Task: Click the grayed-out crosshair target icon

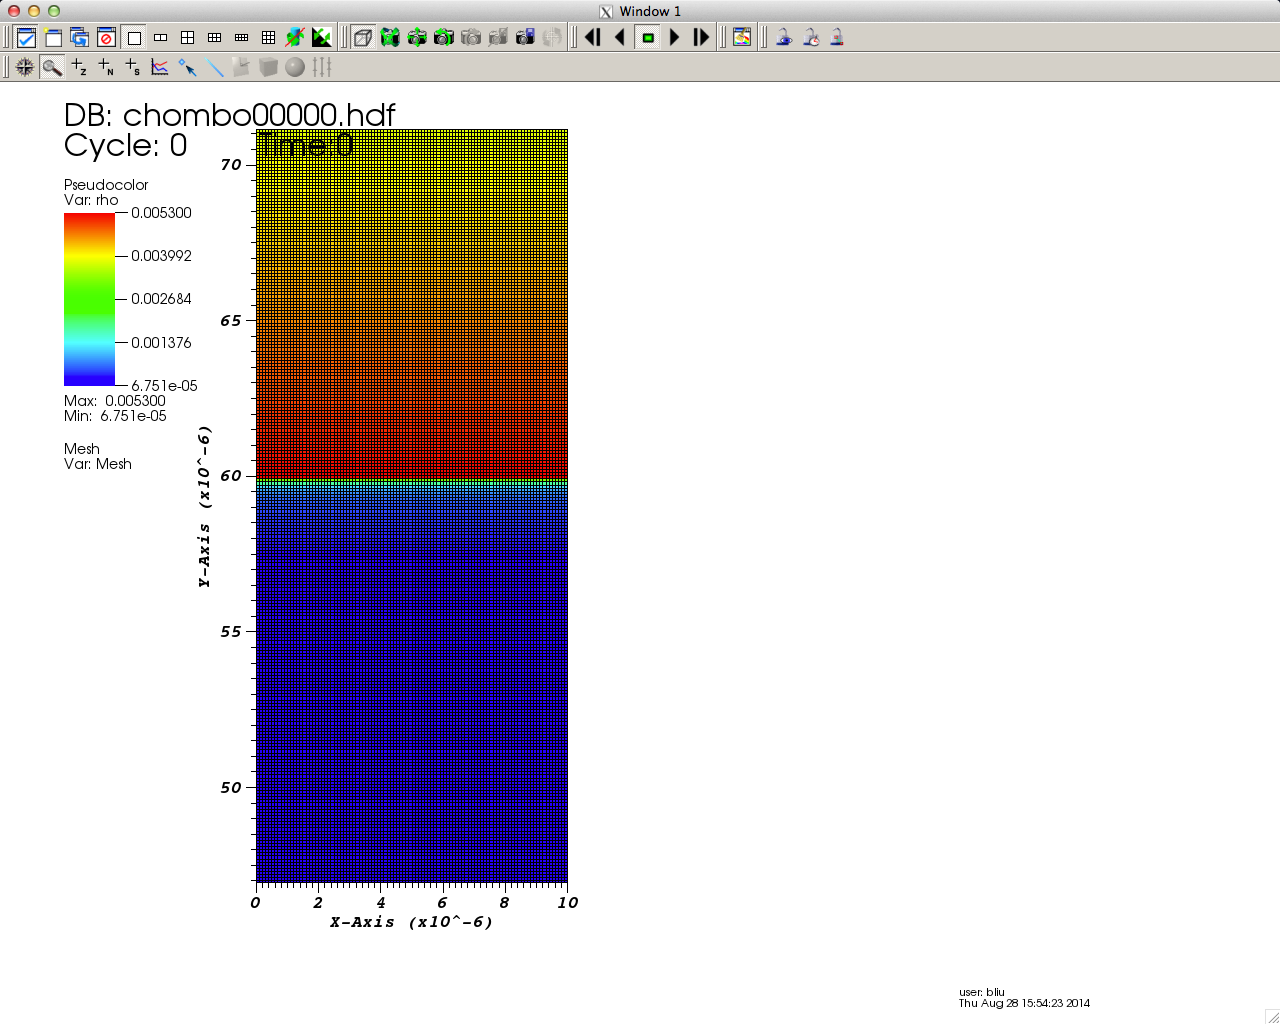Action: pos(552,38)
